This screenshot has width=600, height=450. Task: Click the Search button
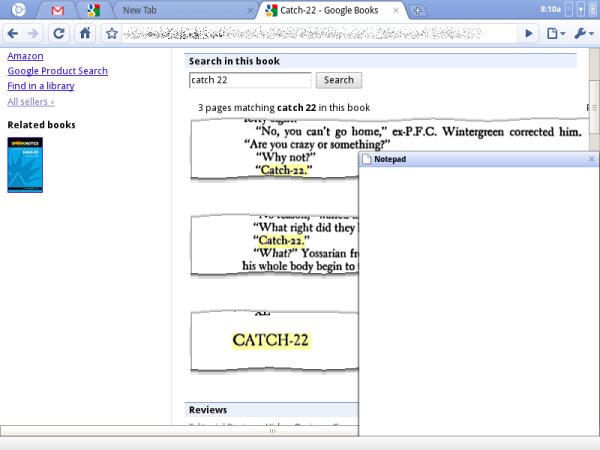tap(339, 80)
